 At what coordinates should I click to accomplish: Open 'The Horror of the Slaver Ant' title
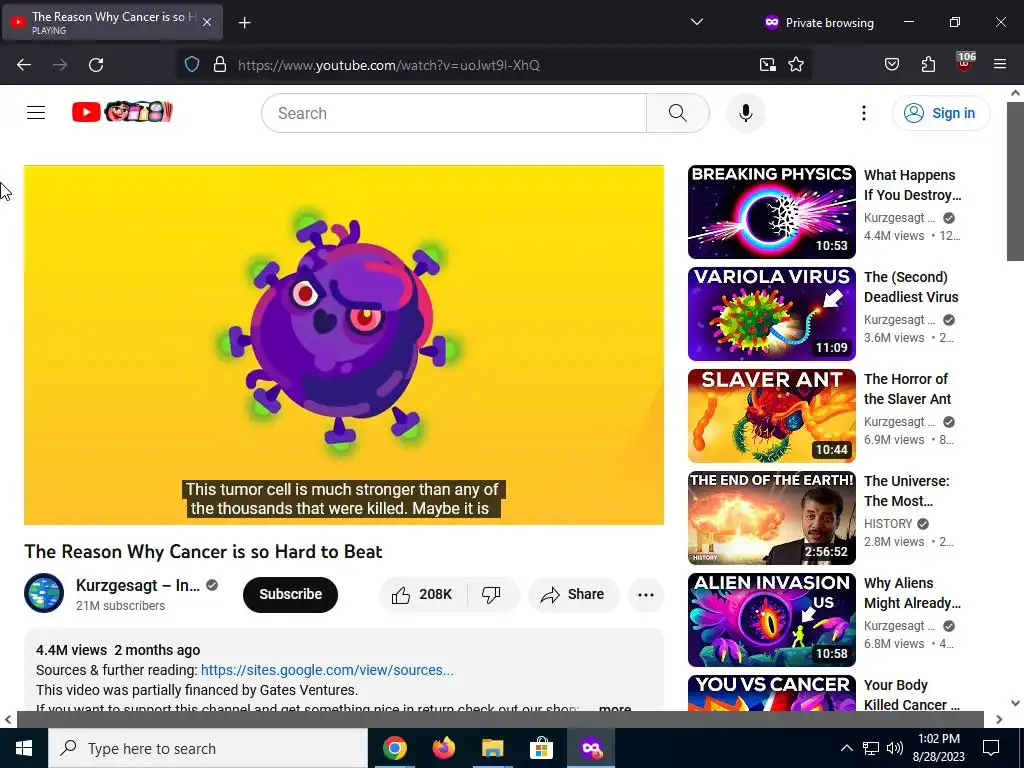(x=907, y=389)
